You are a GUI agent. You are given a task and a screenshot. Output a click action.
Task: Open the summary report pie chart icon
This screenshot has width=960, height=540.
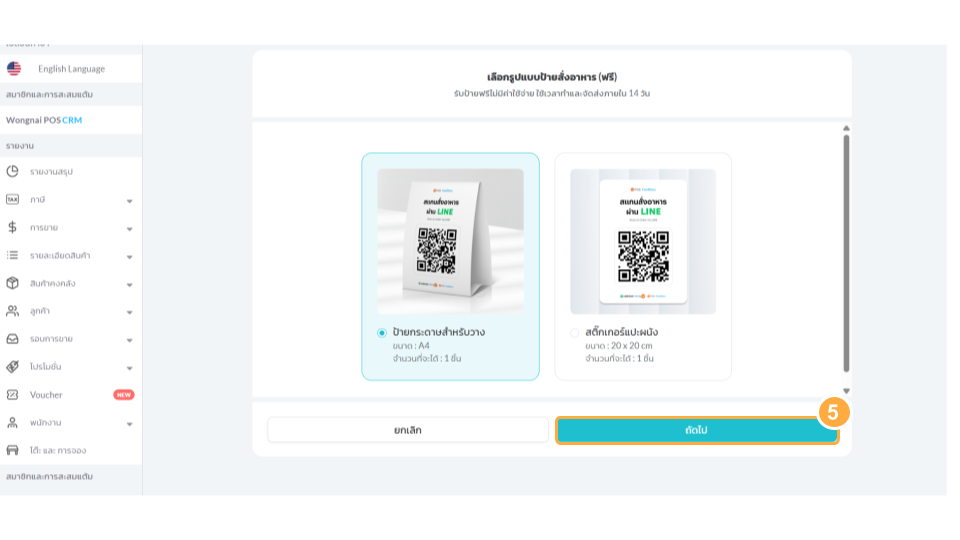coord(12,171)
